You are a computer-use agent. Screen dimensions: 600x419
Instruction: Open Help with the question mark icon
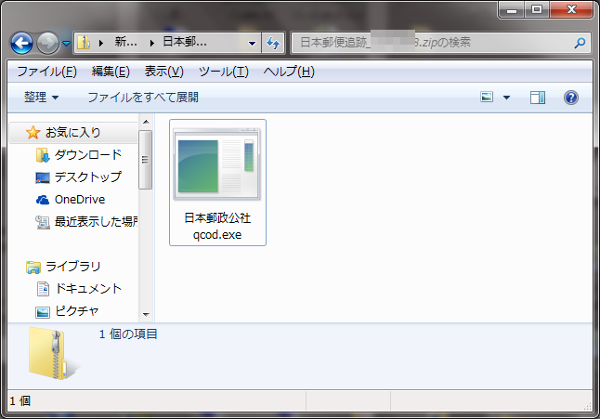pyautogui.click(x=571, y=97)
